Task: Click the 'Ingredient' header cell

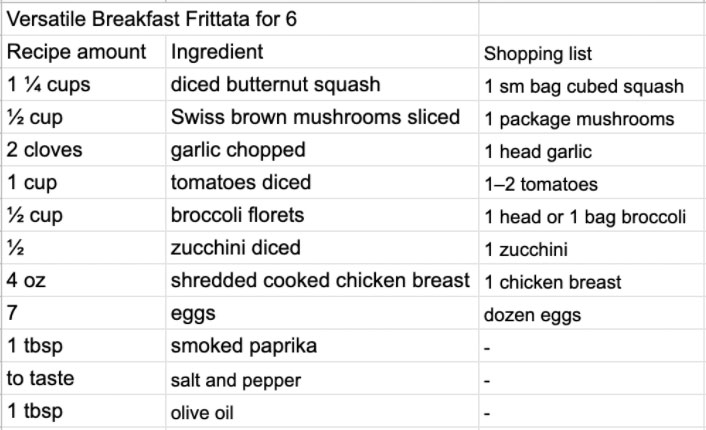Action: coord(322,52)
